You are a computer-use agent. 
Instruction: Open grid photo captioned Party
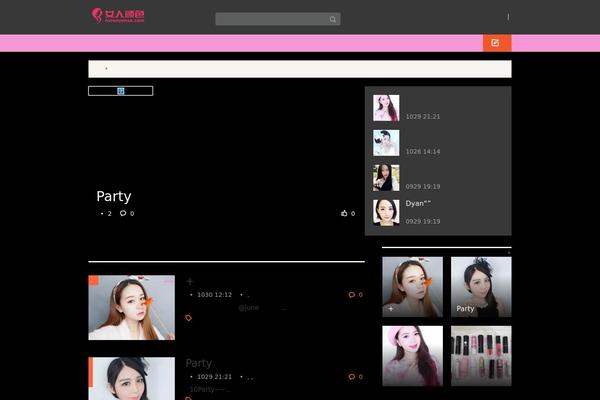[x=481, y=287]
